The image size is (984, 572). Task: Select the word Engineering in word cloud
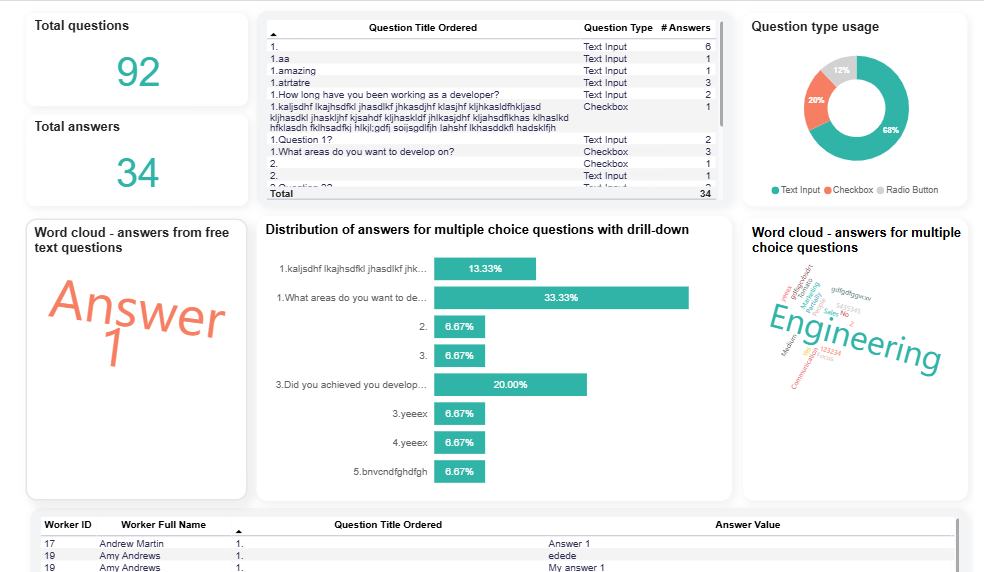click(x=853, y=337)
